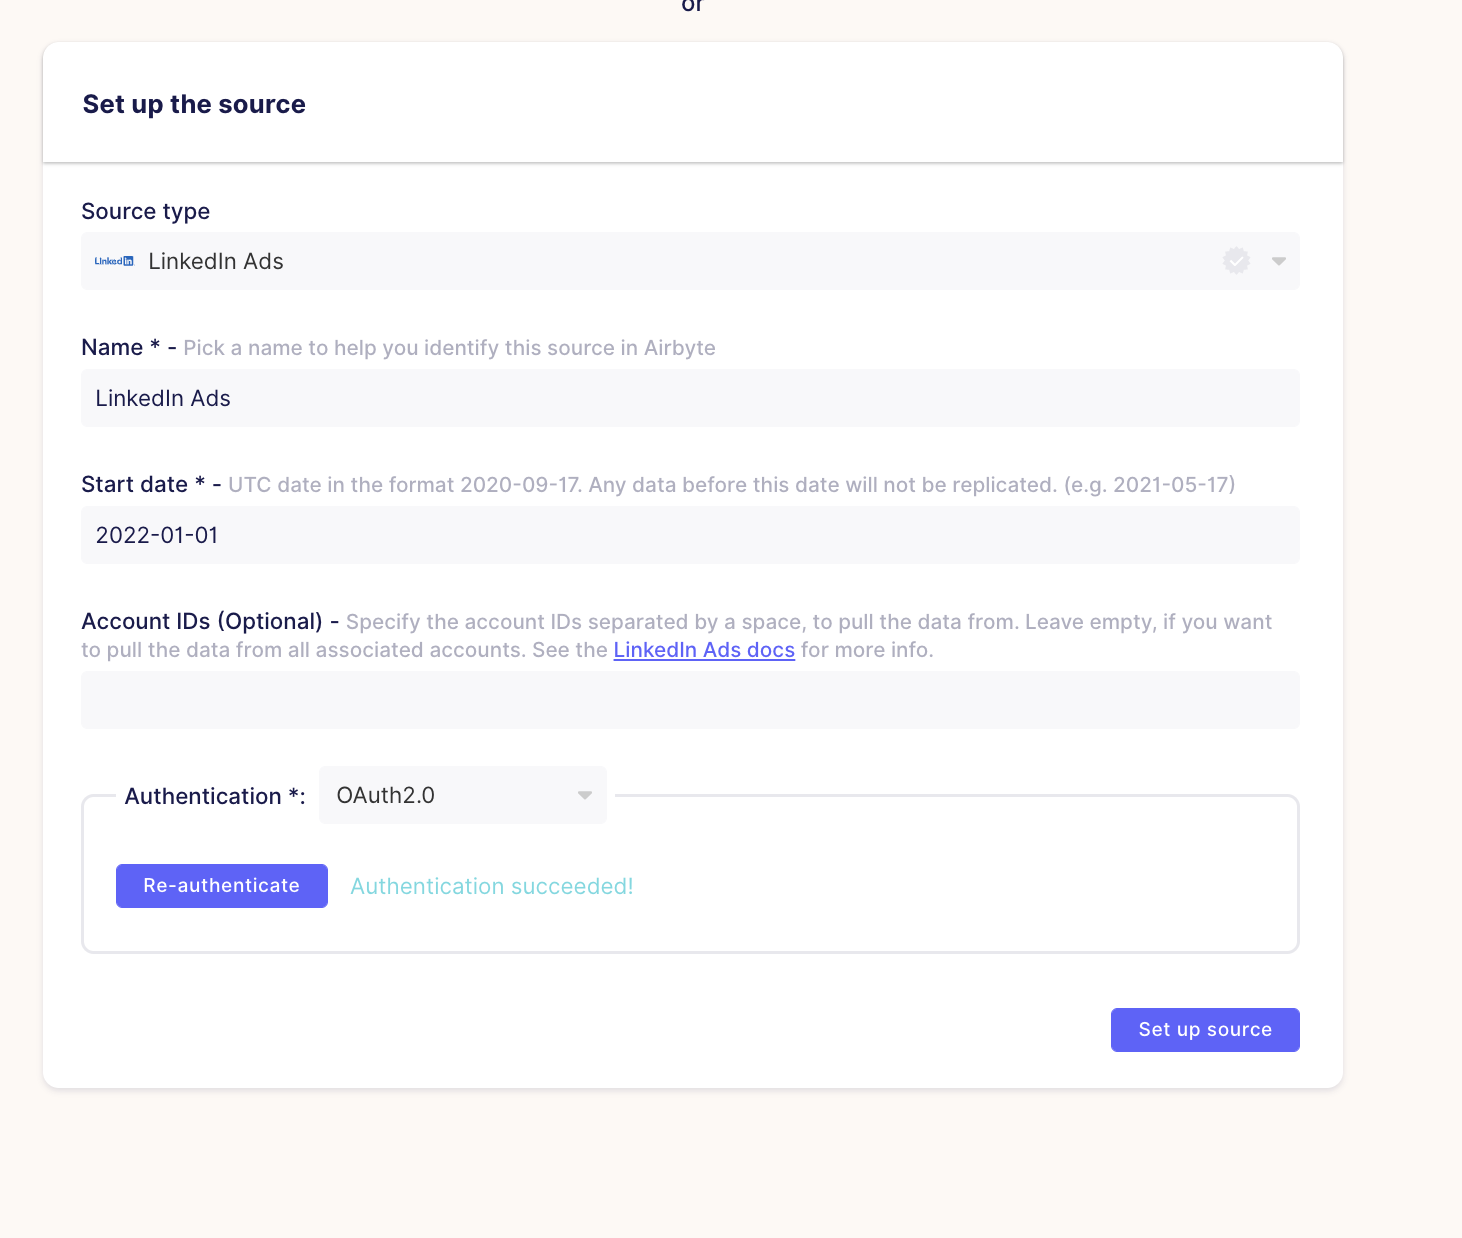Screen dimensions: 1462x1238
Task: Open the source type dropdown
Action: tap(1278, 261)
